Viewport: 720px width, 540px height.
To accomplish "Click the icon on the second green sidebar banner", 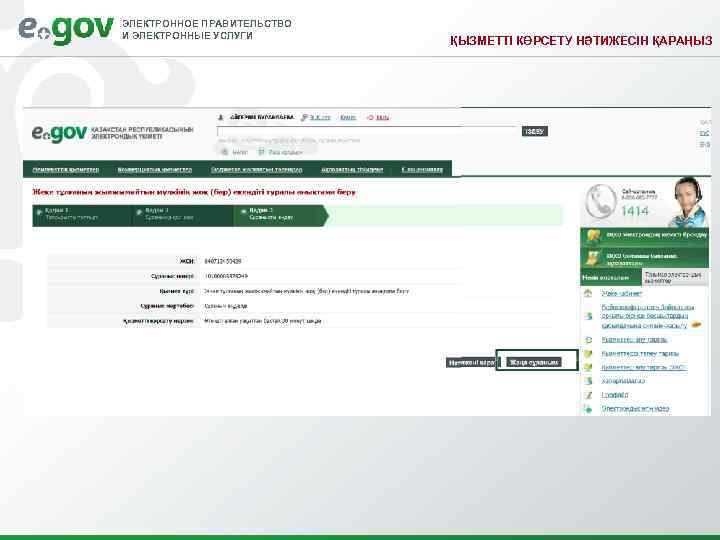I will (593, 259).
